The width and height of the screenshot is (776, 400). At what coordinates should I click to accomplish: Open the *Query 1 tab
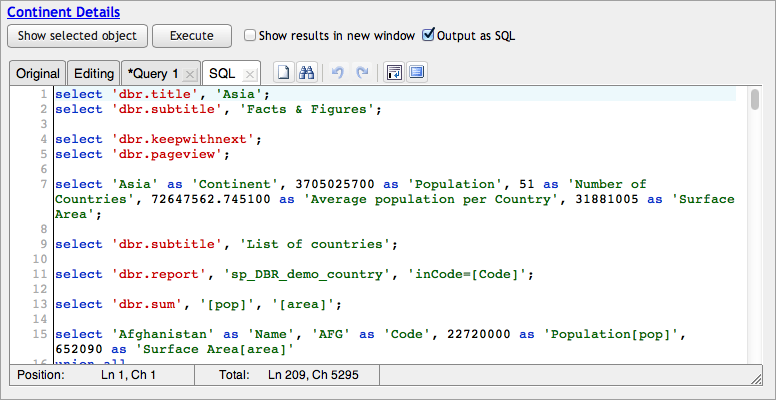151,74
